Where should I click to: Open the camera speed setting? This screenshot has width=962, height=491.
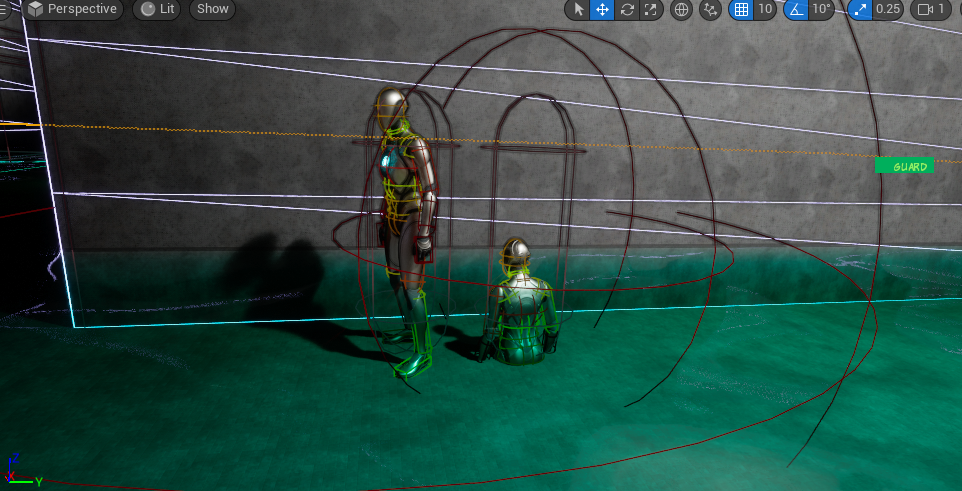tap(931, 9)
